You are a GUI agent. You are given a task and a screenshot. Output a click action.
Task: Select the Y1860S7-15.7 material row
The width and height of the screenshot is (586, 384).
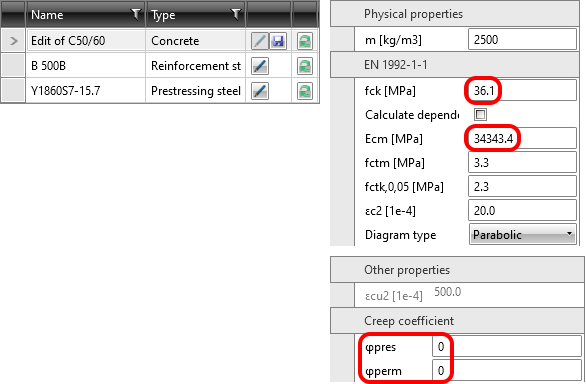tap(160, 91)
